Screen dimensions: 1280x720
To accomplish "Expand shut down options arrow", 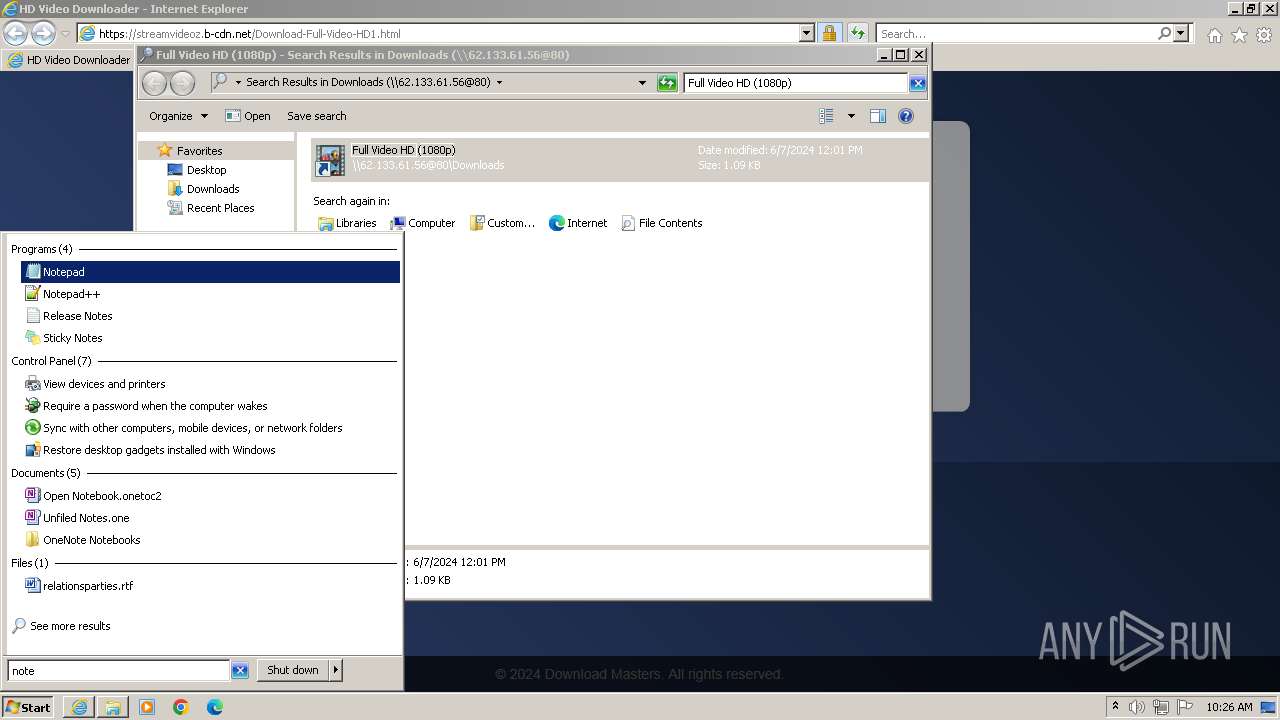I will pos(336,670).
